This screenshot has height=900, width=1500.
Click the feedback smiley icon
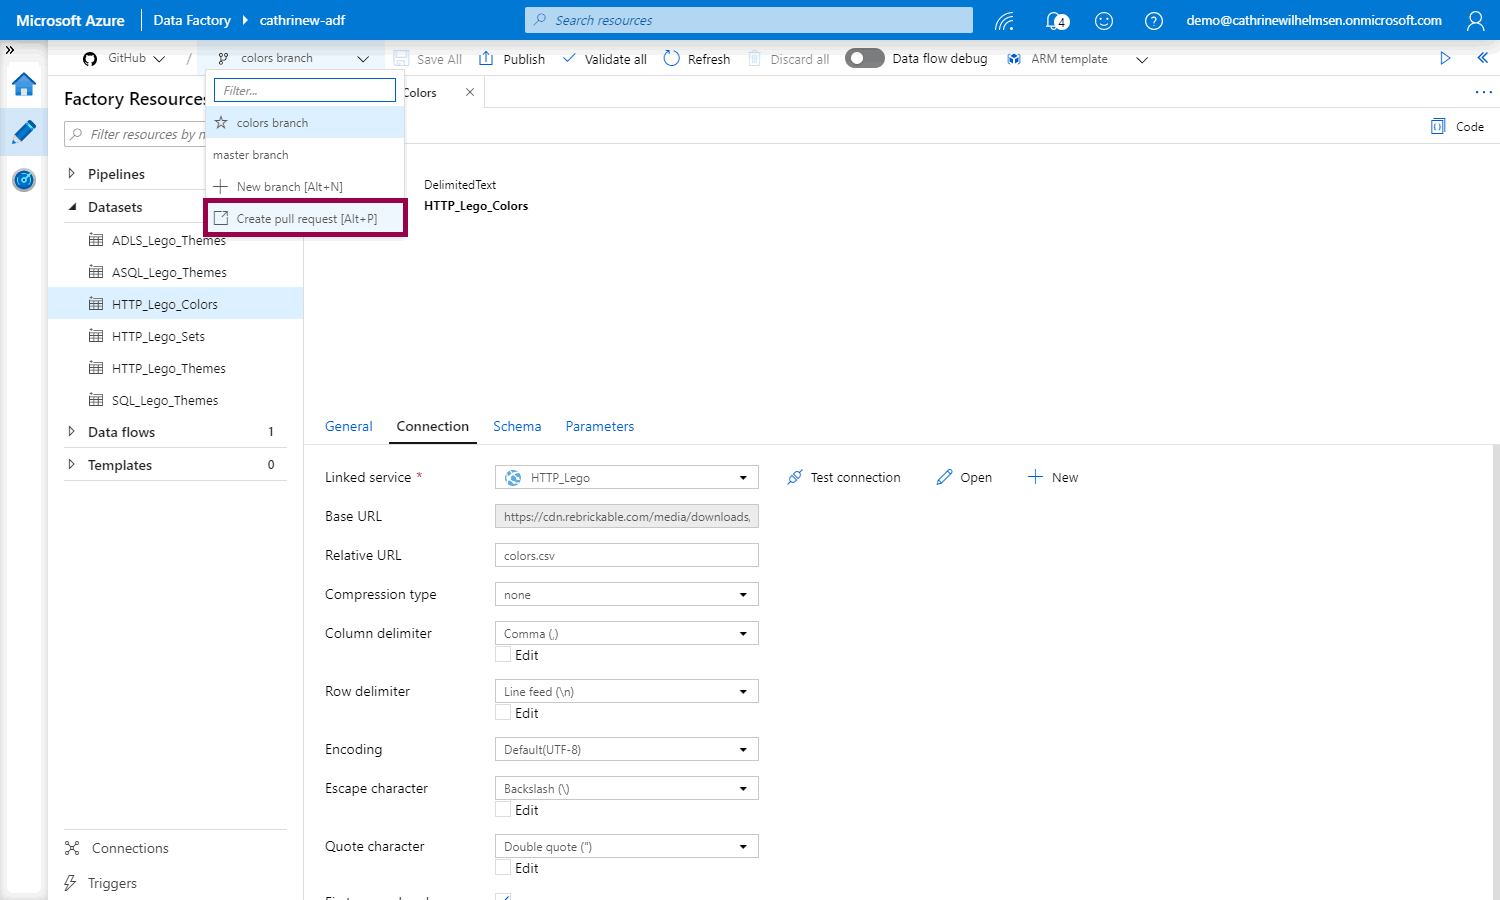click(1104, 20)
